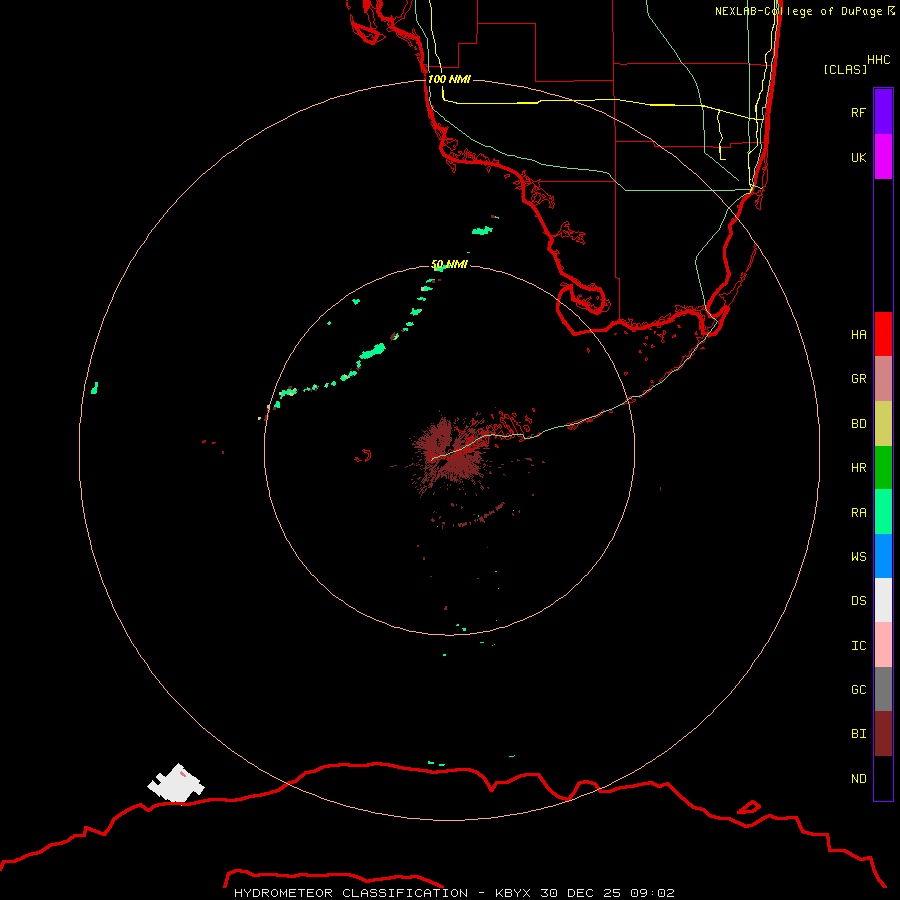Select the BI legend label

858,734
